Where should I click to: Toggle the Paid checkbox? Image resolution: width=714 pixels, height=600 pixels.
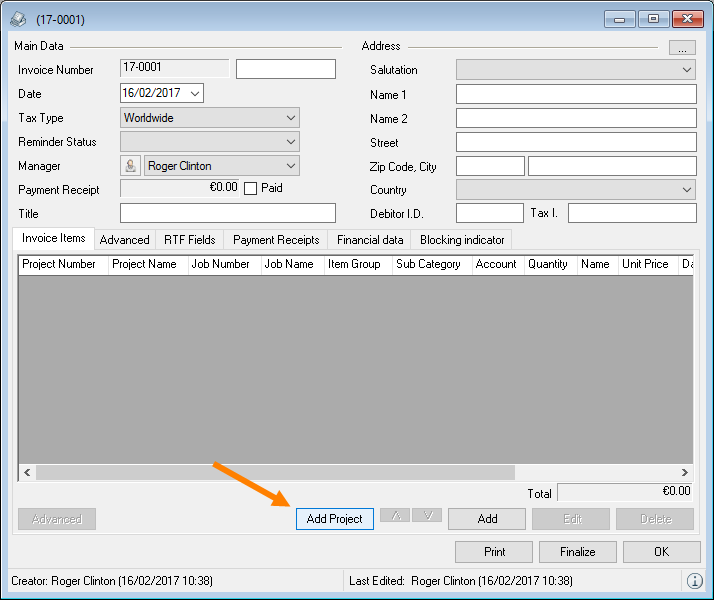251,188
